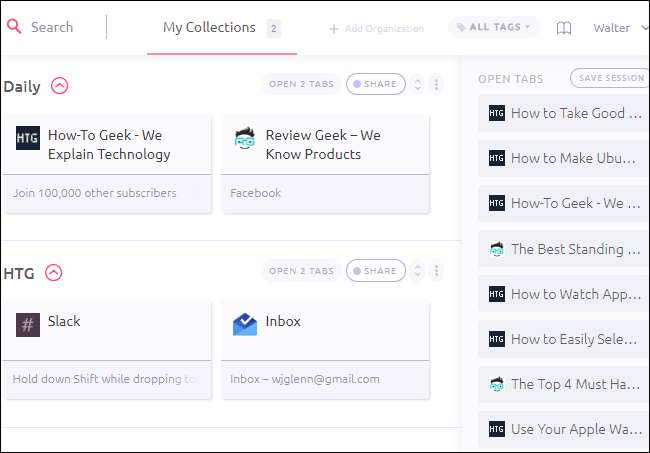Screen dimensions: 650x453
Task: Open the ALL TAGS dropdown
Action: (494, 27)
